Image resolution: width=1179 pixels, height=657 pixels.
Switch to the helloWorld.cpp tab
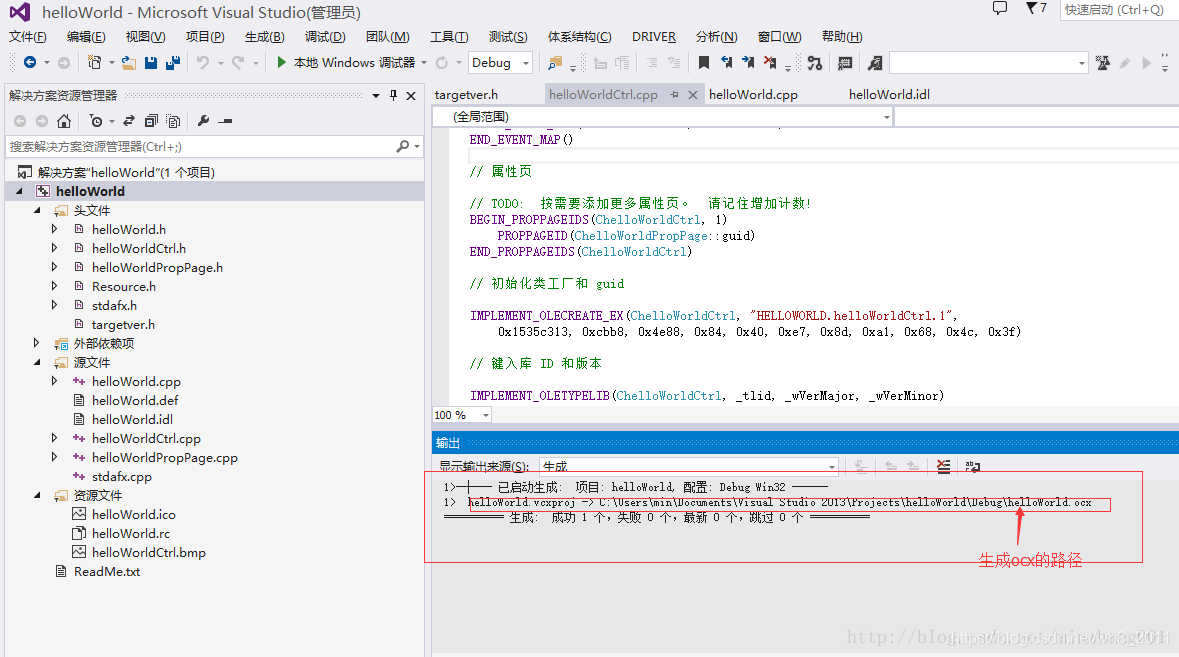pos(753,95)
